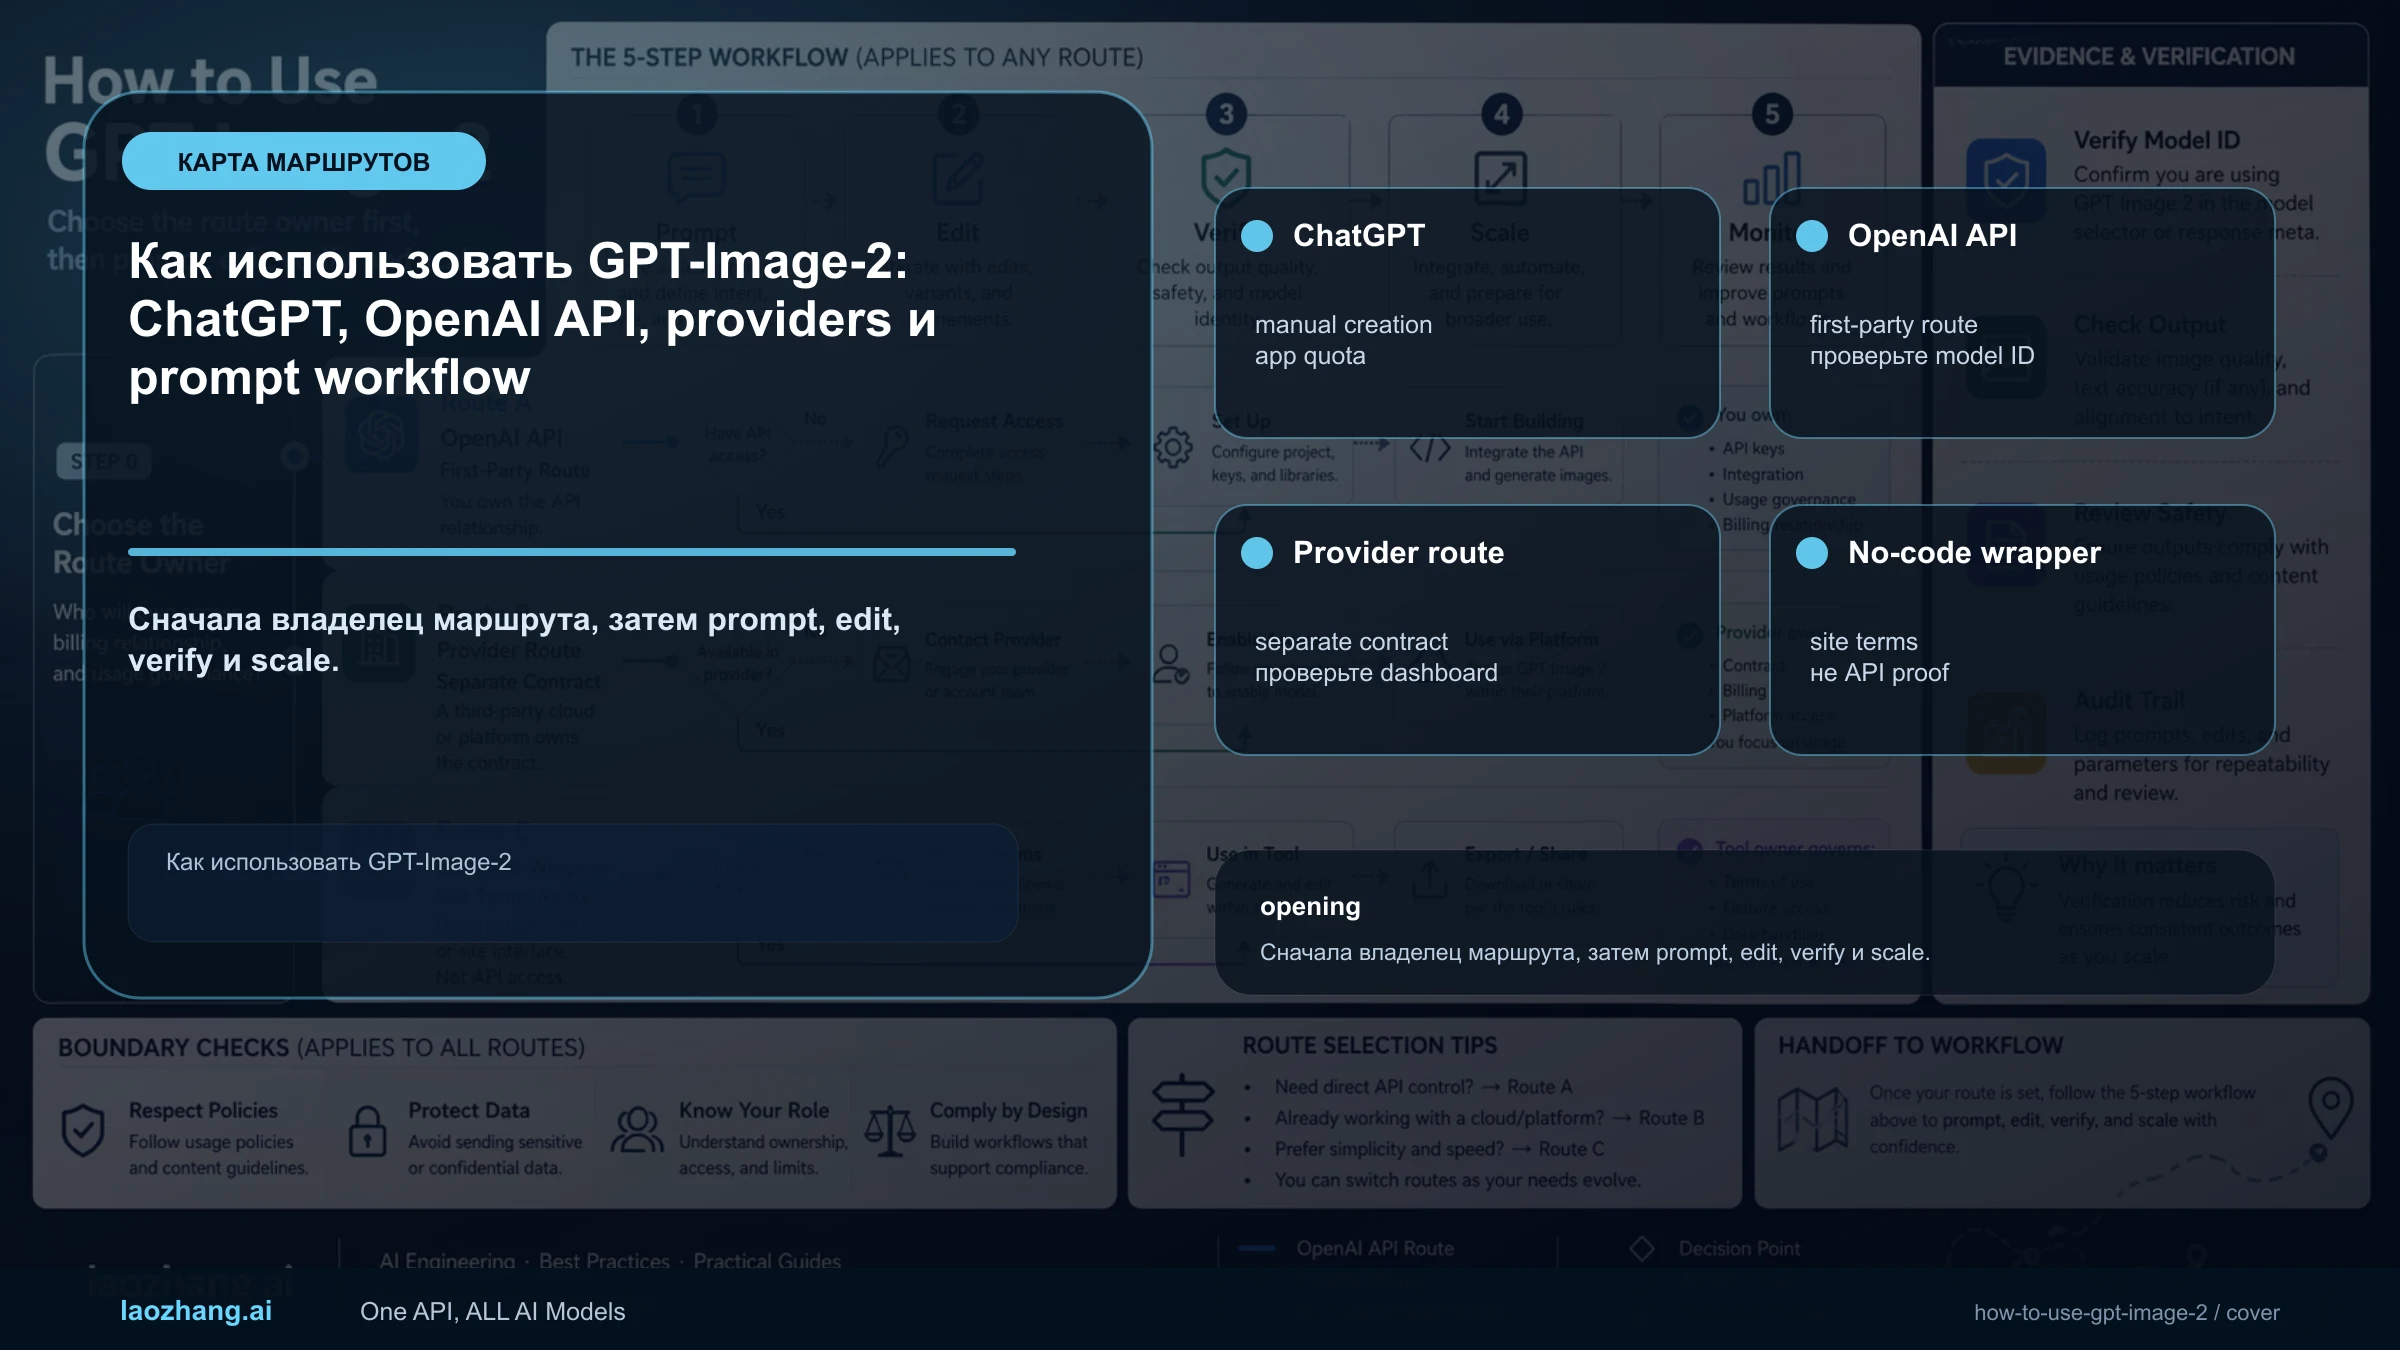Image resolution: width=2400 pixels, height=1350 pixels.
Task: Click the Handoff to Workflow map icon
Action: coord(1812,1118)
